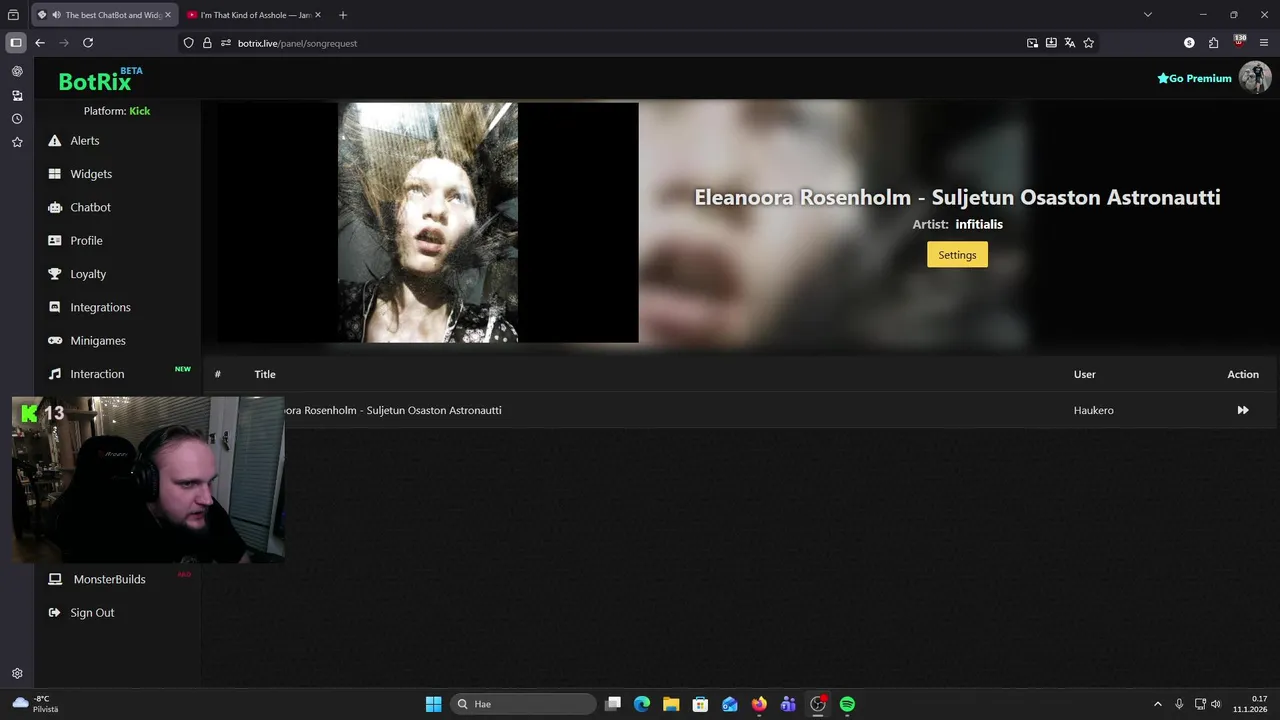Open the Chatbot menu label
Screen dimensions: 1280x720
pyautogui.click(x=91, y=207)
